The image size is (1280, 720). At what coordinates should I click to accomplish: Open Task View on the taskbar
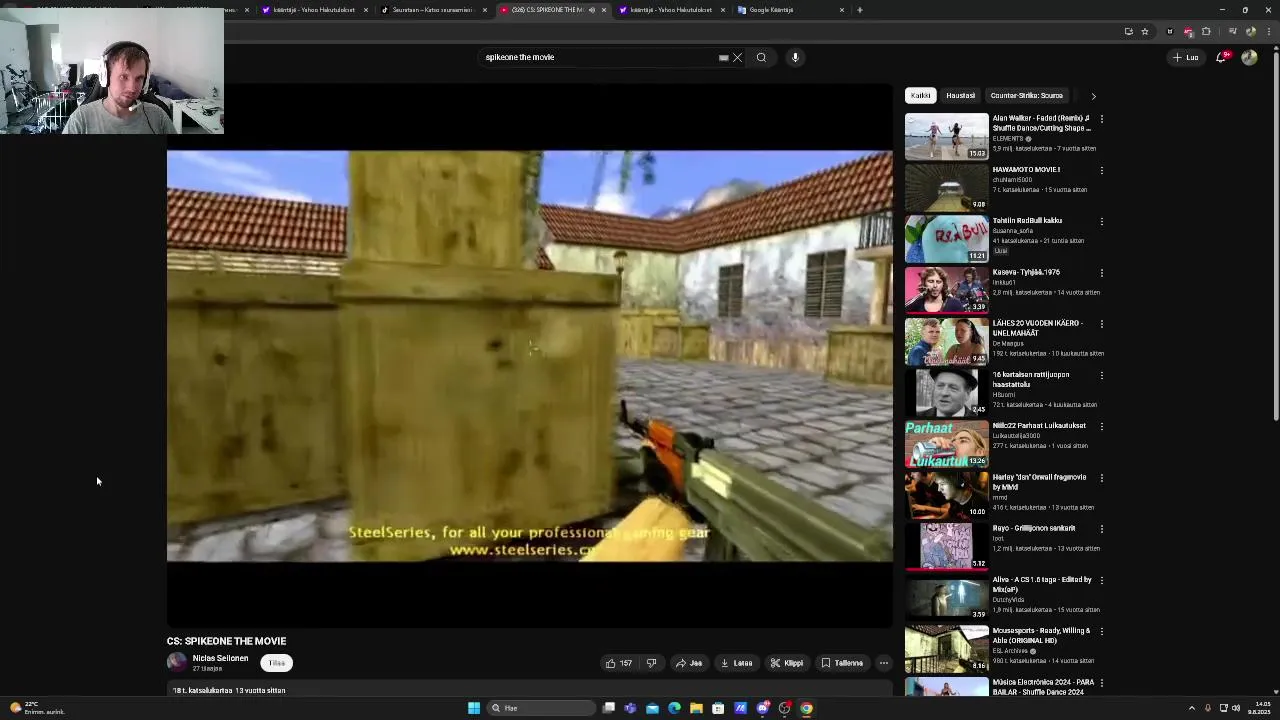coord(608,708)
